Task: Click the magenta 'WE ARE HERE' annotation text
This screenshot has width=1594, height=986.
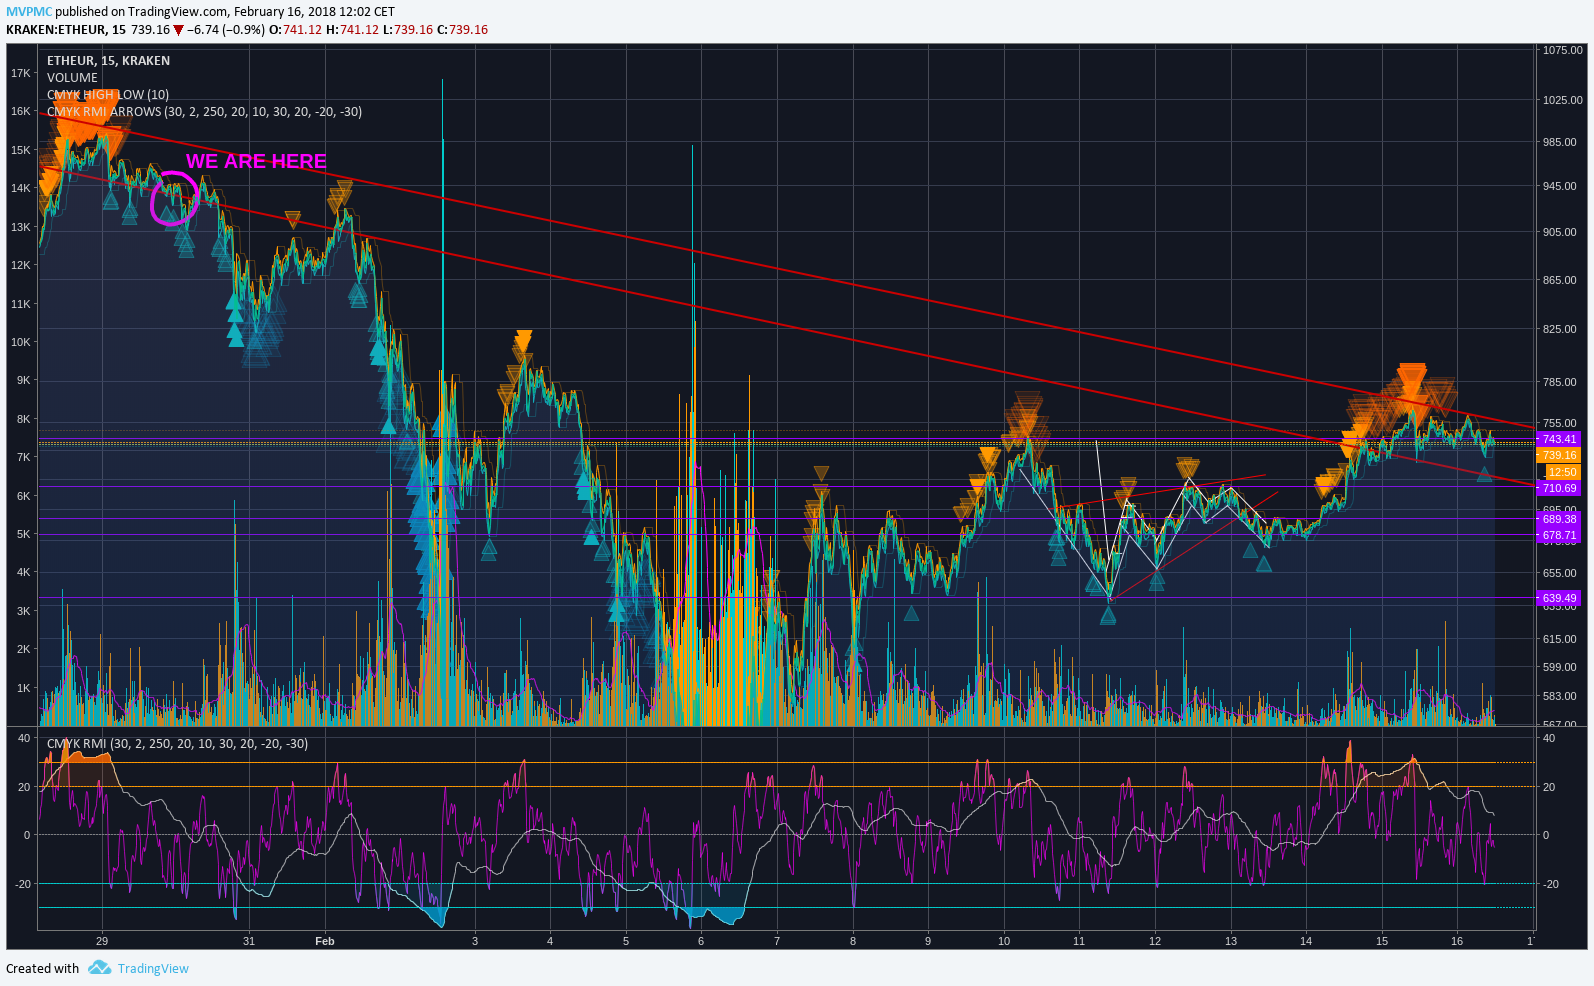Action: 256,161
